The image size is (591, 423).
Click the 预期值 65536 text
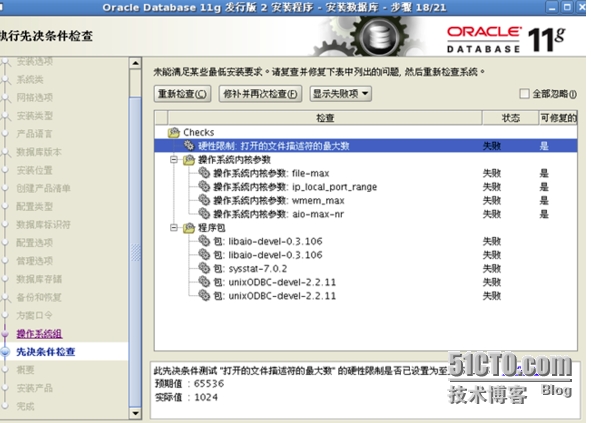tap(190, 383)
